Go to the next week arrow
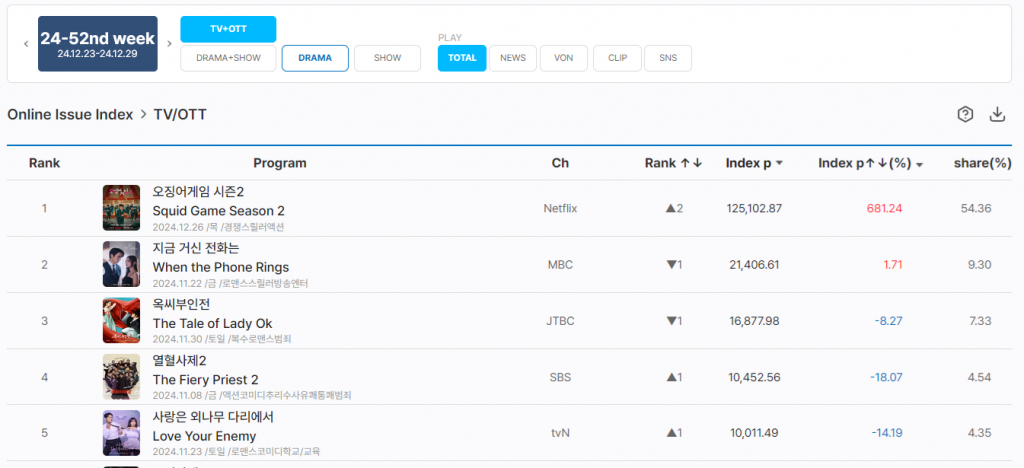This screenshot has width=1024, height=468. coord(169,44)
